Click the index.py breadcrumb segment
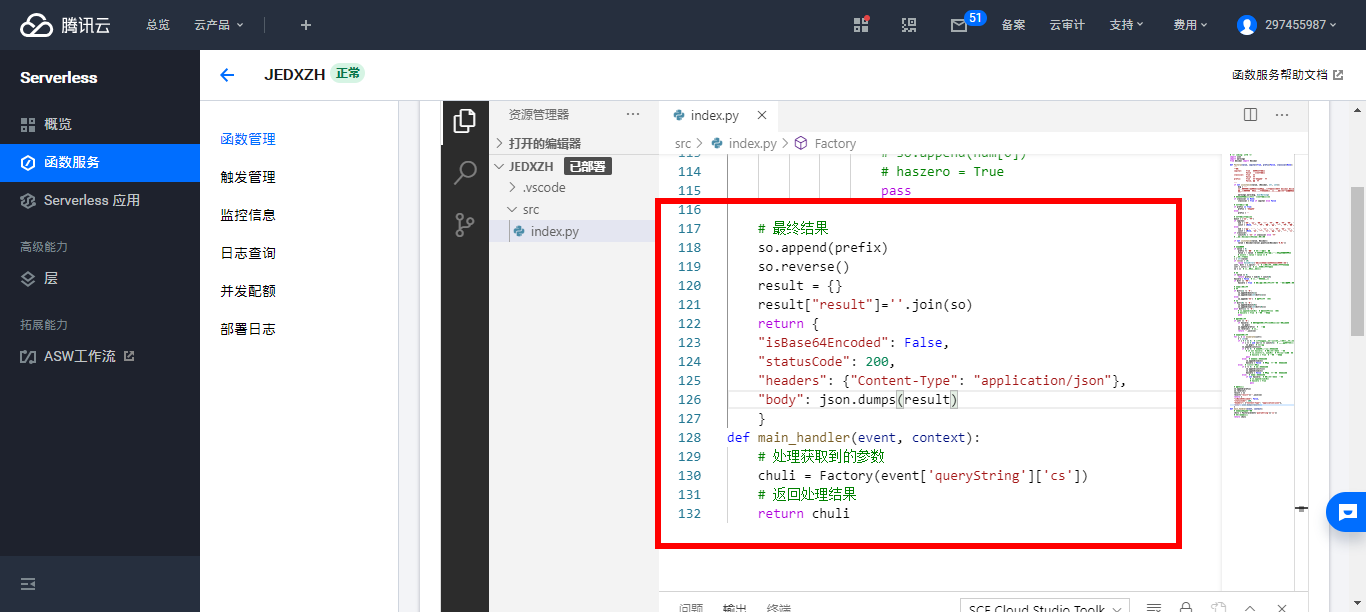Screen dimensions: 1366x612 (x=752, y=143)
